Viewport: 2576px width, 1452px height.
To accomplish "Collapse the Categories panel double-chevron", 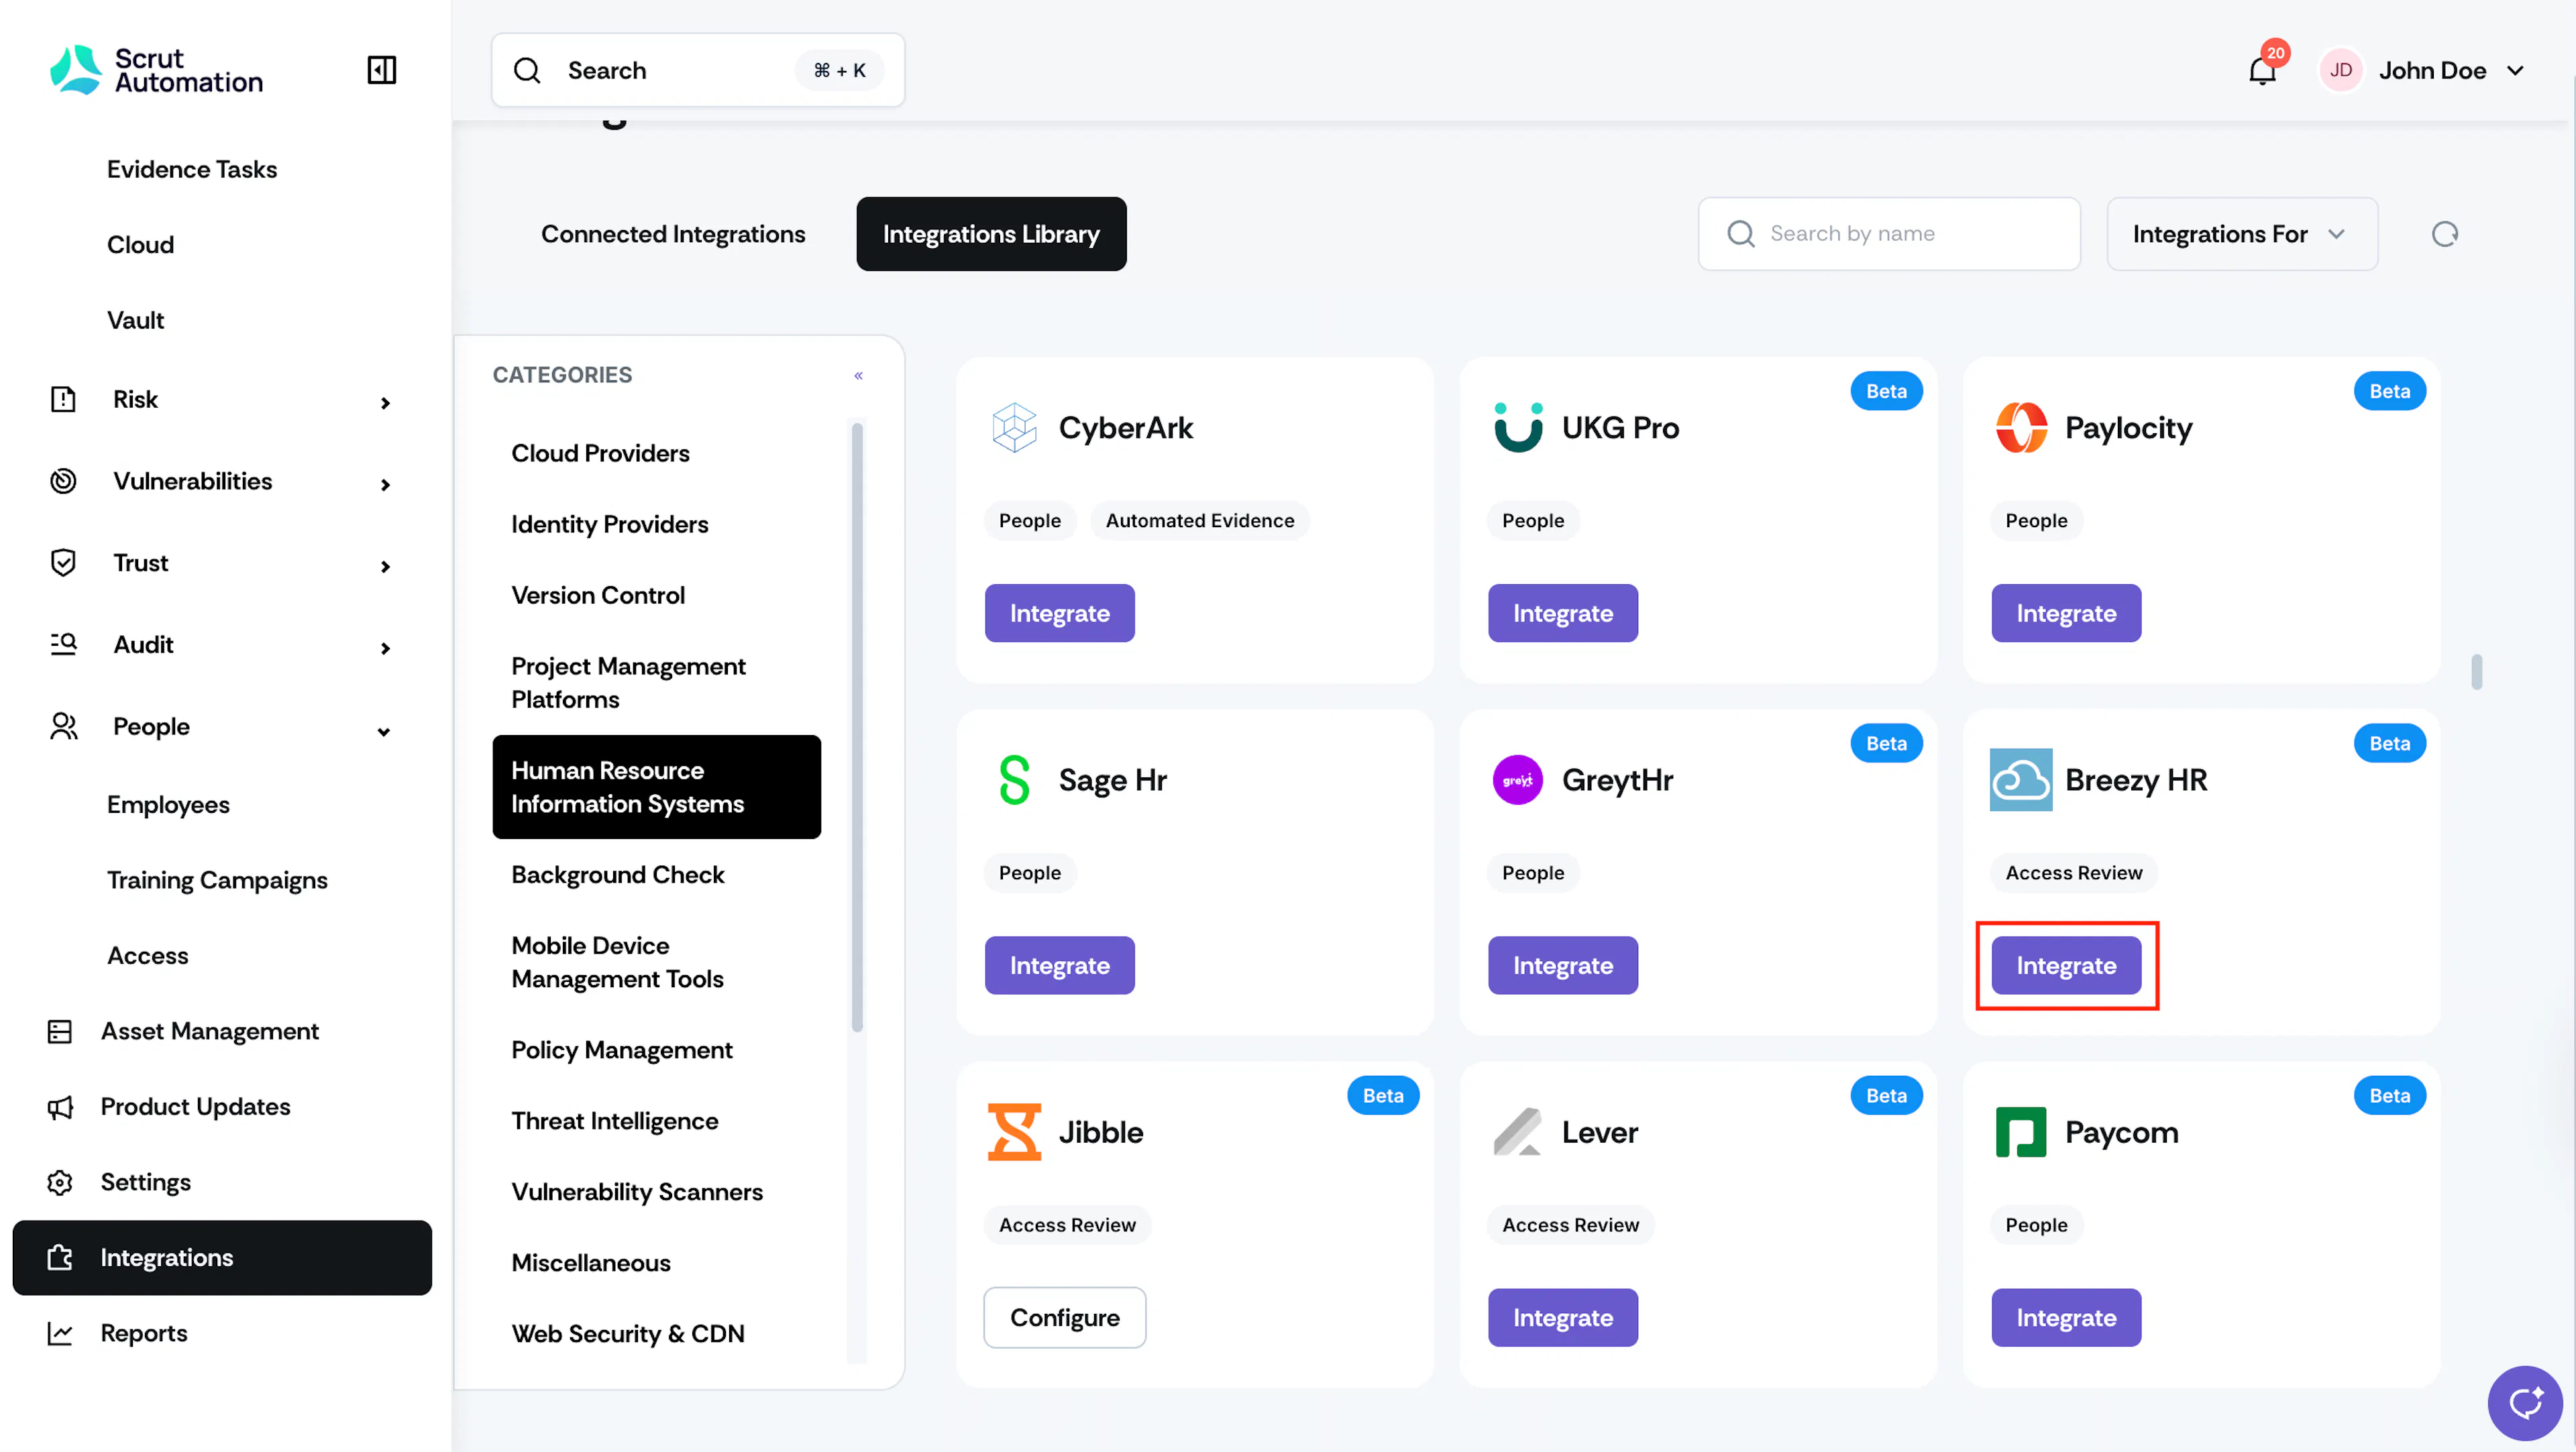I will pyautogui.click(x=858, y=375).
